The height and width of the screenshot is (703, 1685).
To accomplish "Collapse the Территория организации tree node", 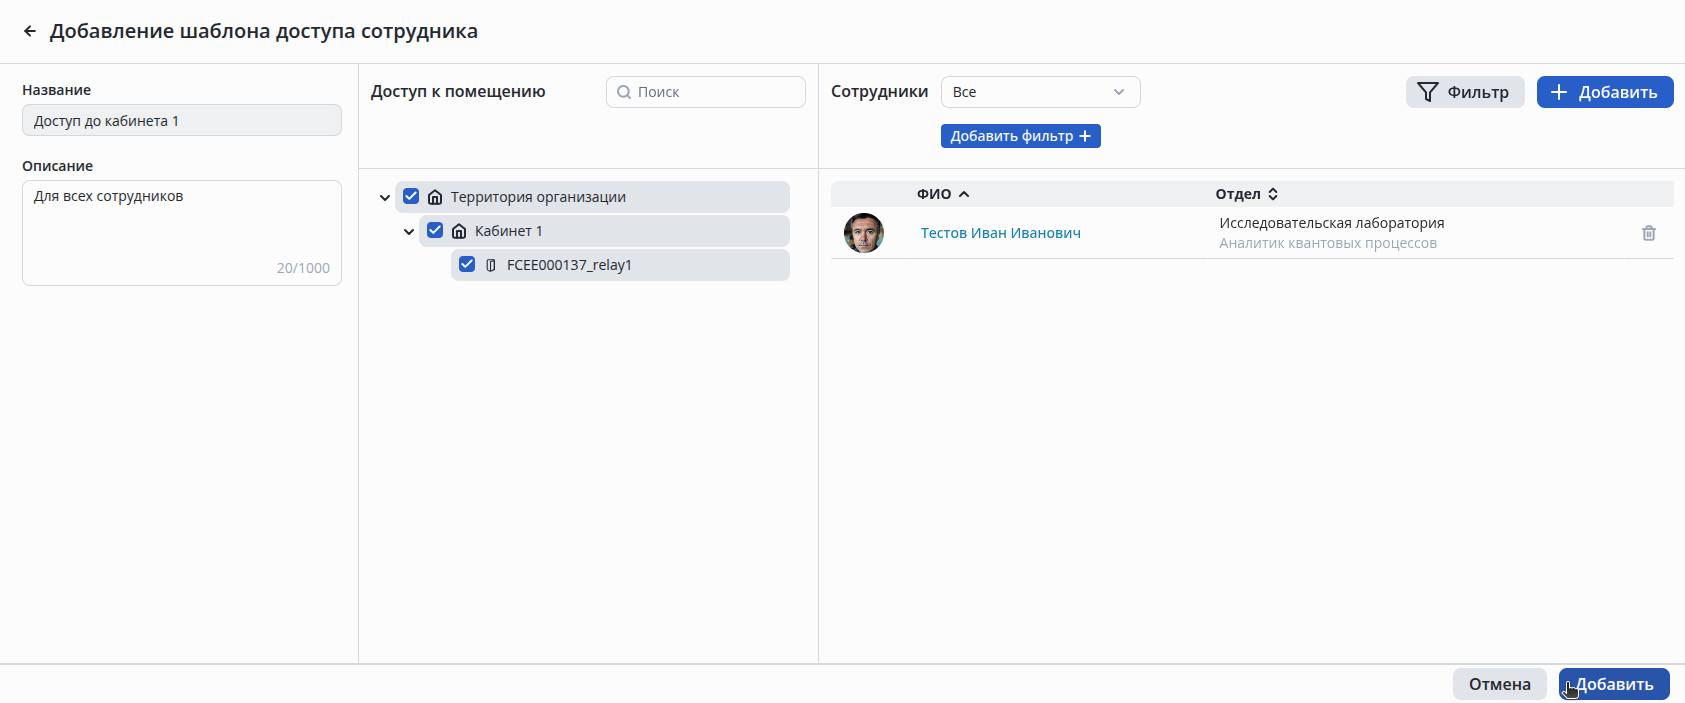I will (x=385, y=198).
